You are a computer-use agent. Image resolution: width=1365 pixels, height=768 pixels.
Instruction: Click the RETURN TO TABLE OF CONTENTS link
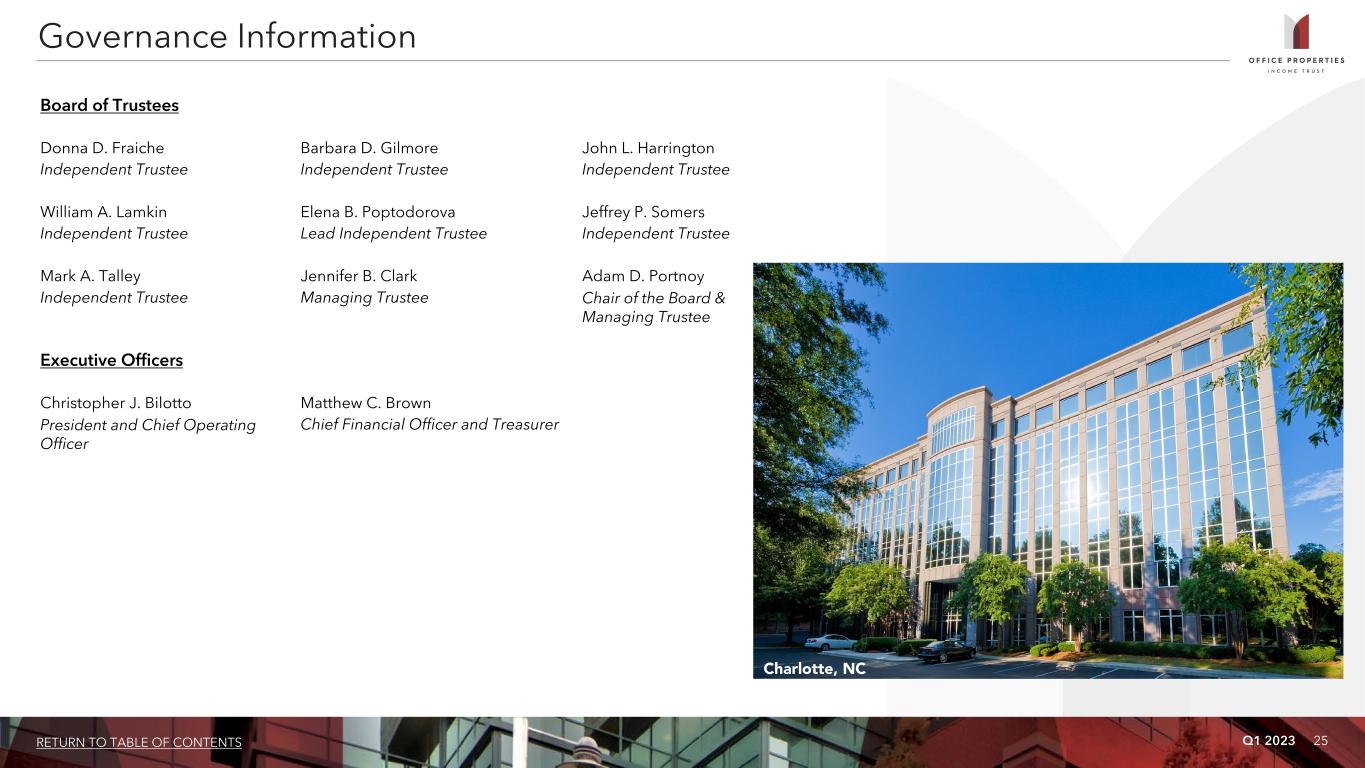coord(139,742)
